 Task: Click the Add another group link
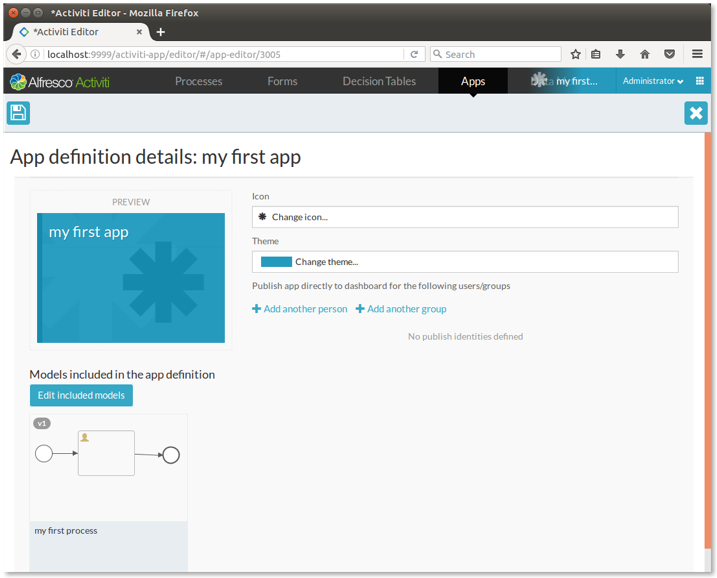[x=401, y=309]
